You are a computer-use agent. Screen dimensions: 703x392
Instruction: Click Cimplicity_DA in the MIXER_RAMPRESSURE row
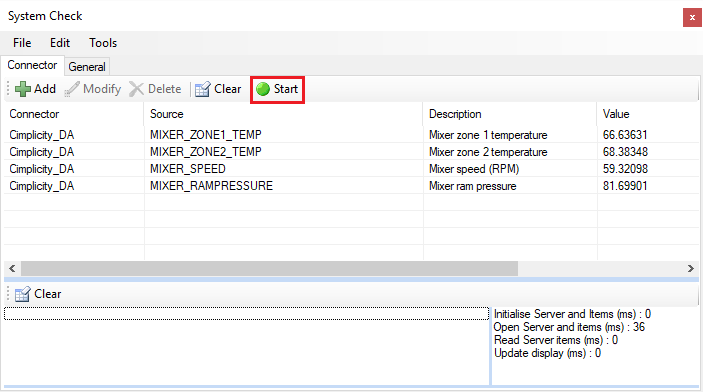[x=41, y=186]
